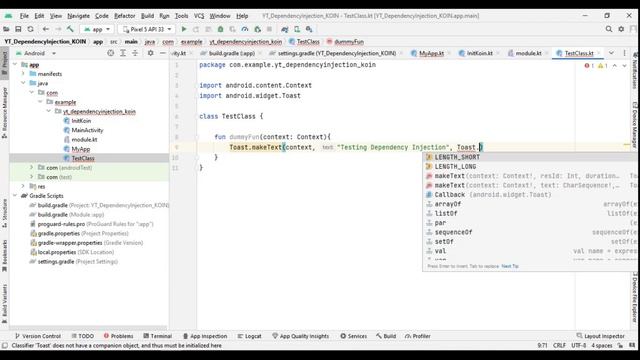640x360 pixels.
Task: Click the Save All toolbar icon
Action: 18,29
